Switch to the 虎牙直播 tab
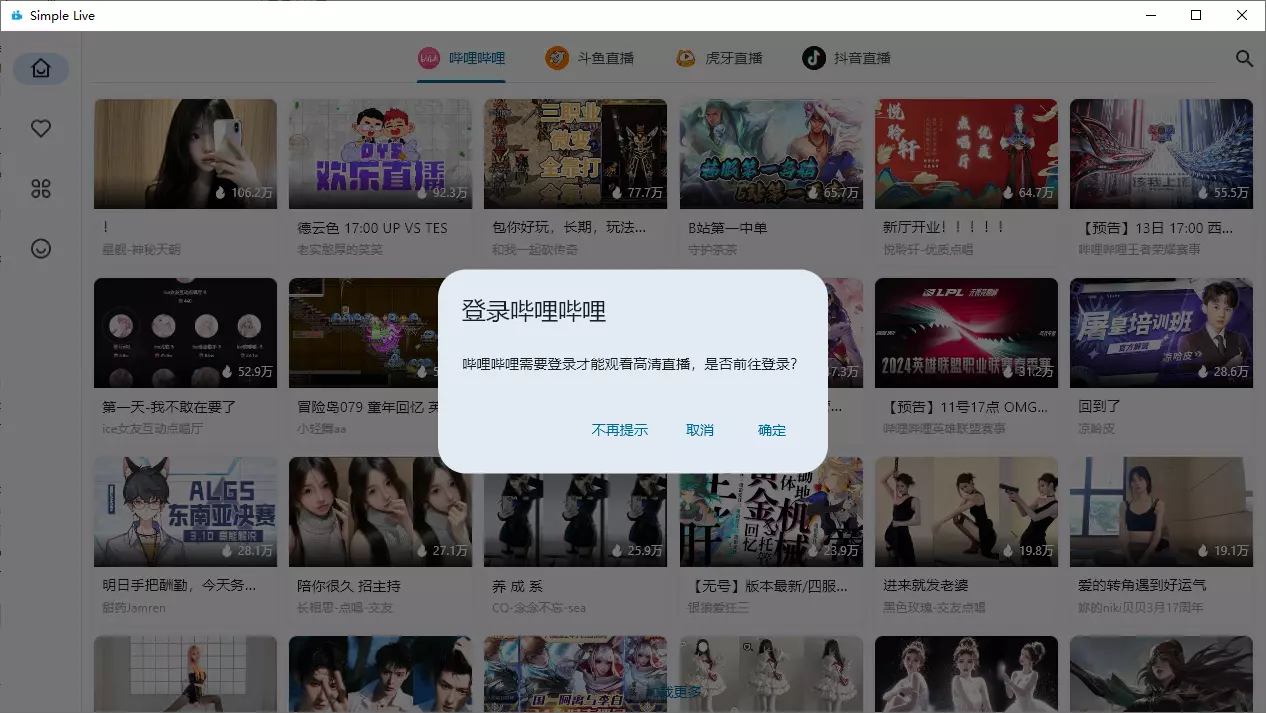Image resolution: width=1266 pixels, height=713 pixels. tap(734, 58)
